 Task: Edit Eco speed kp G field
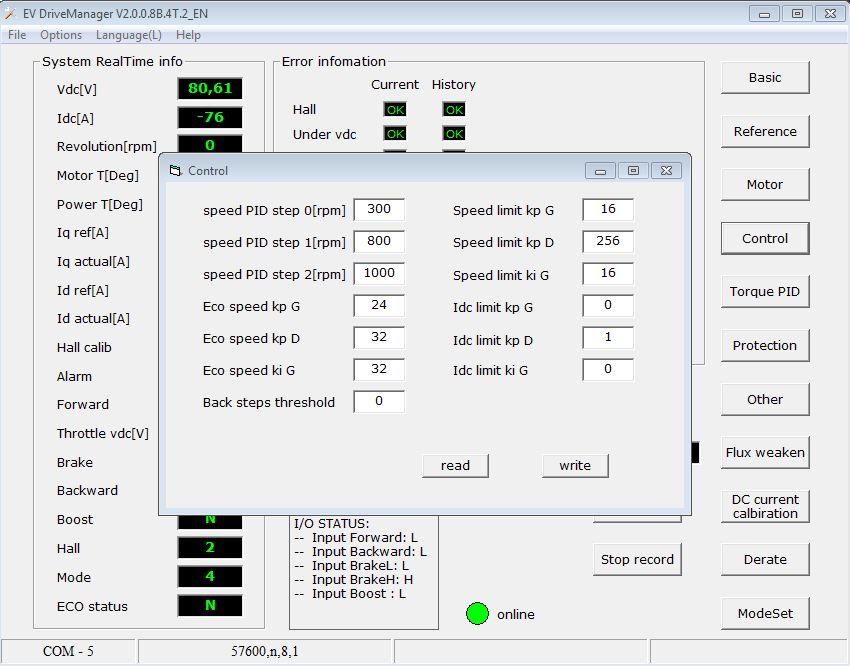(379, 305)
